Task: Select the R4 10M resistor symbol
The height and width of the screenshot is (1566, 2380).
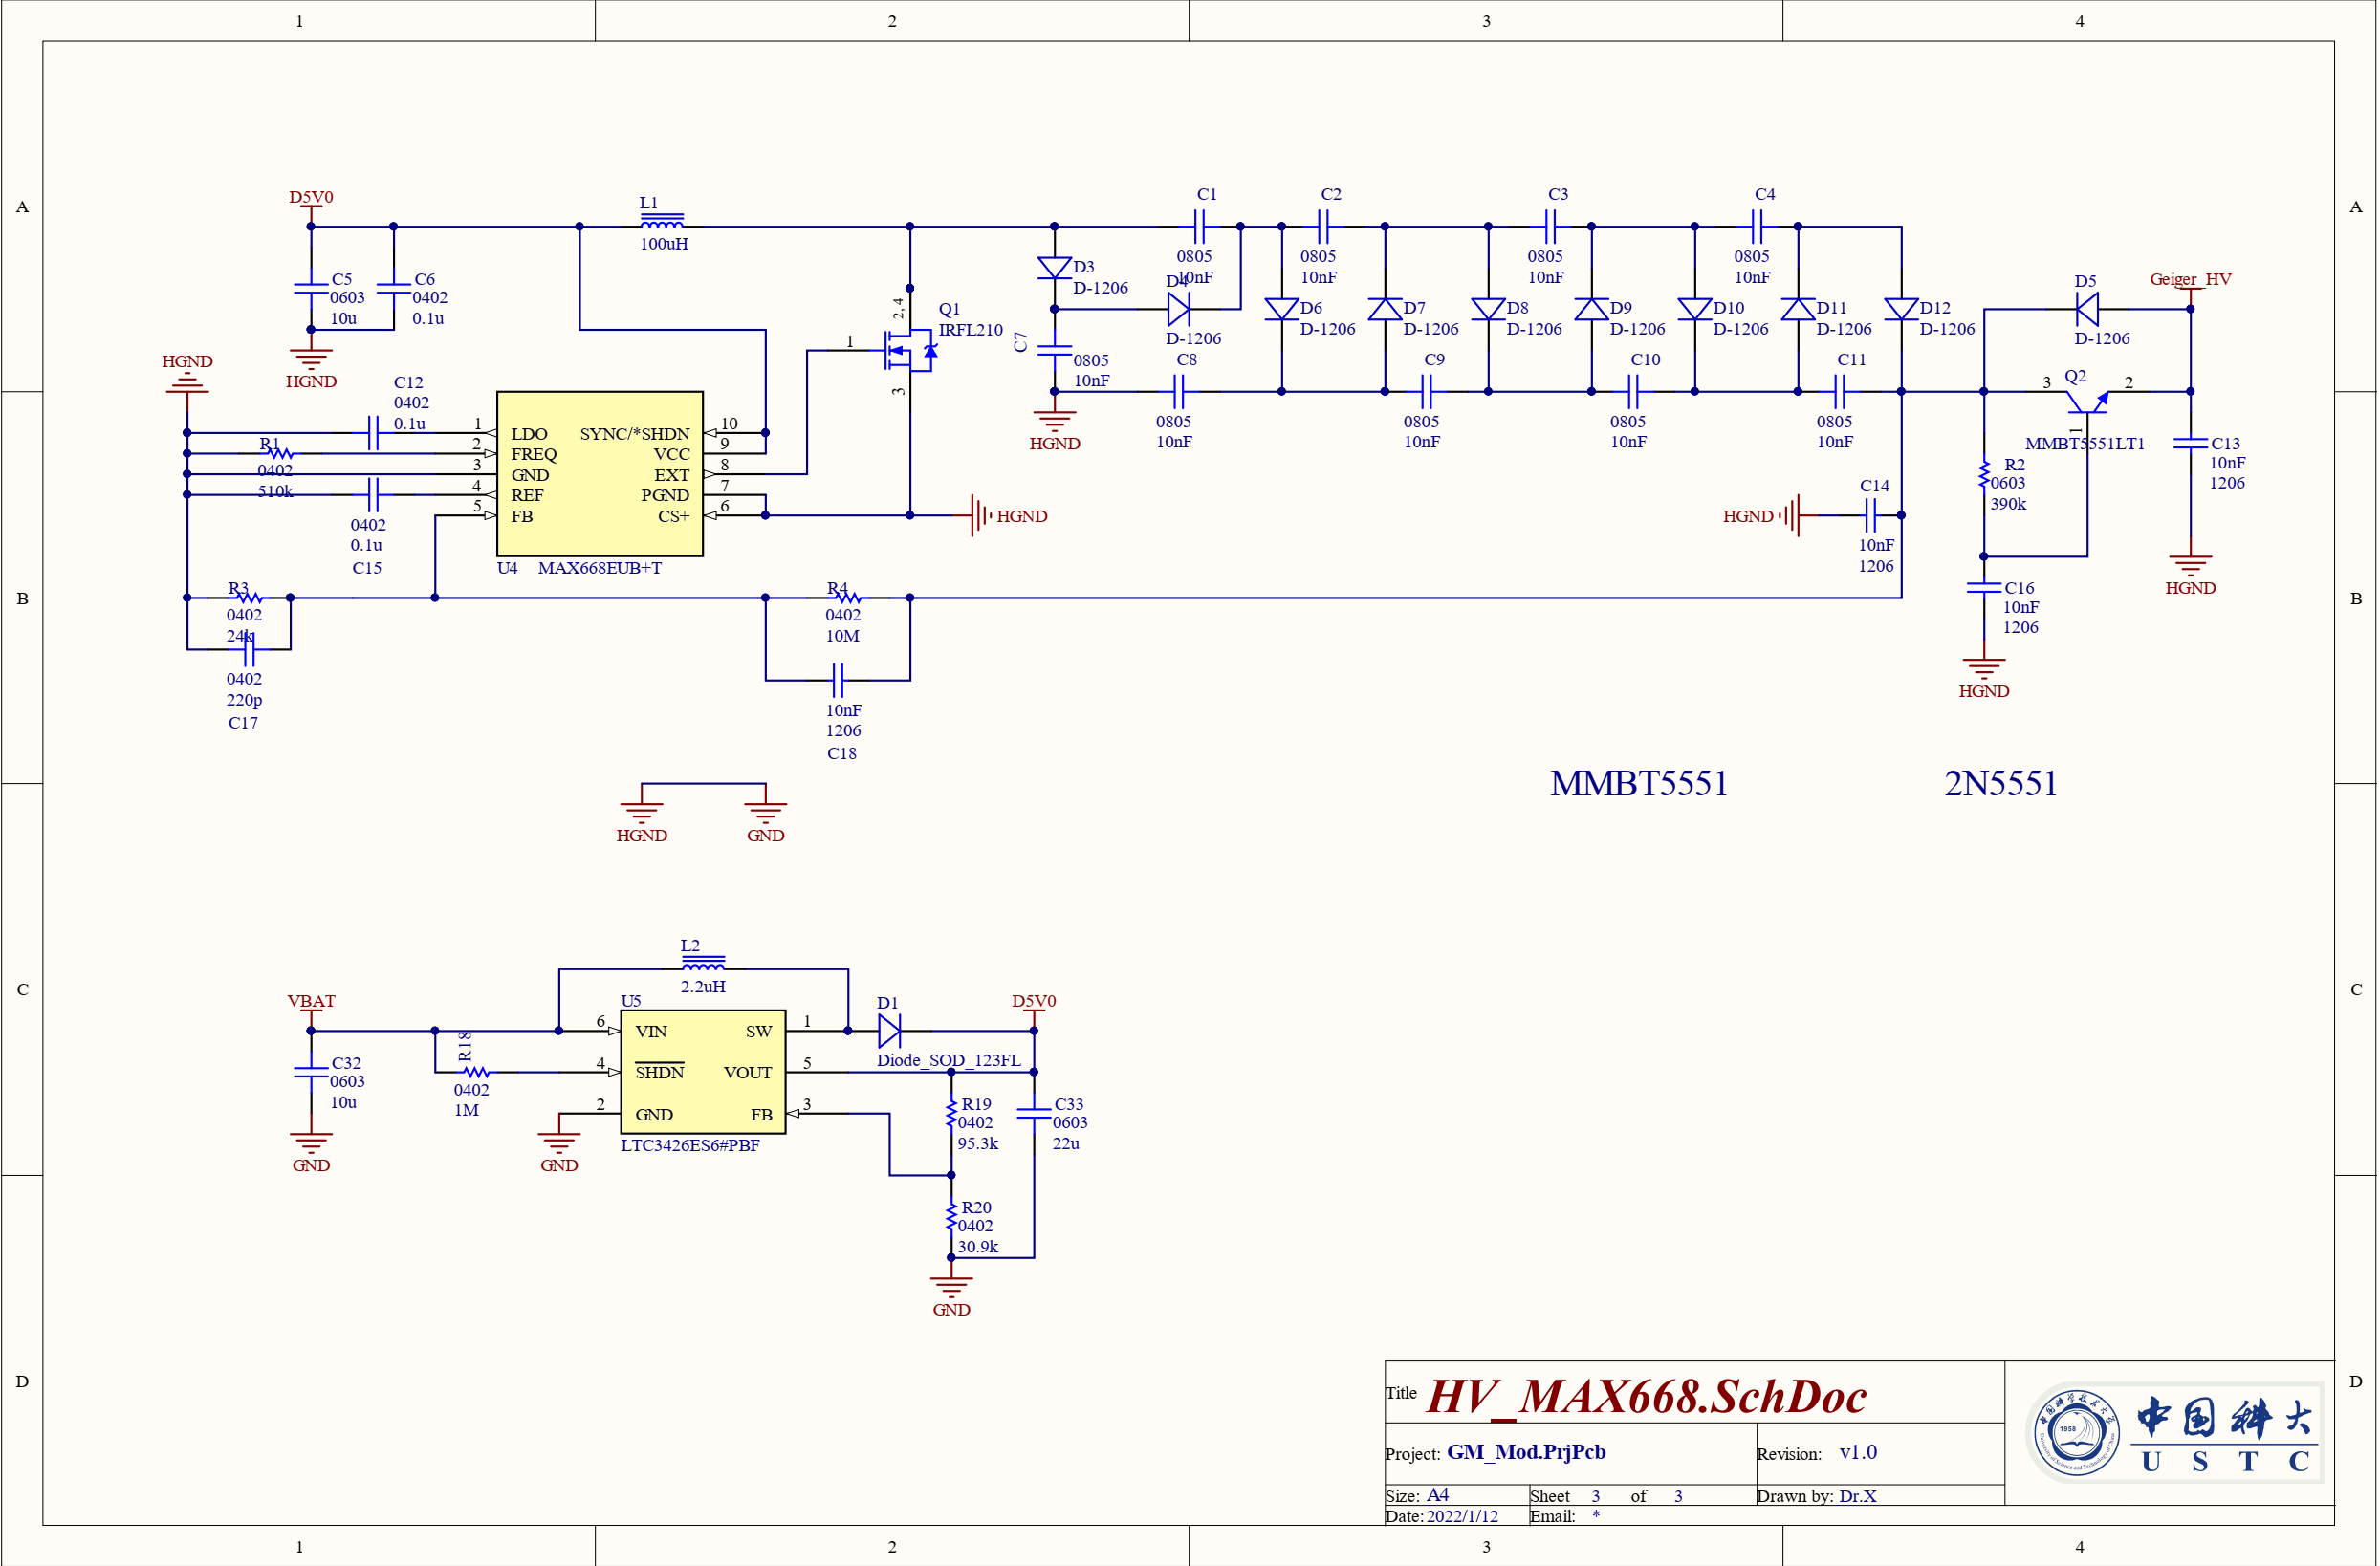Action: pyautogui.click(x=847, y=597)
